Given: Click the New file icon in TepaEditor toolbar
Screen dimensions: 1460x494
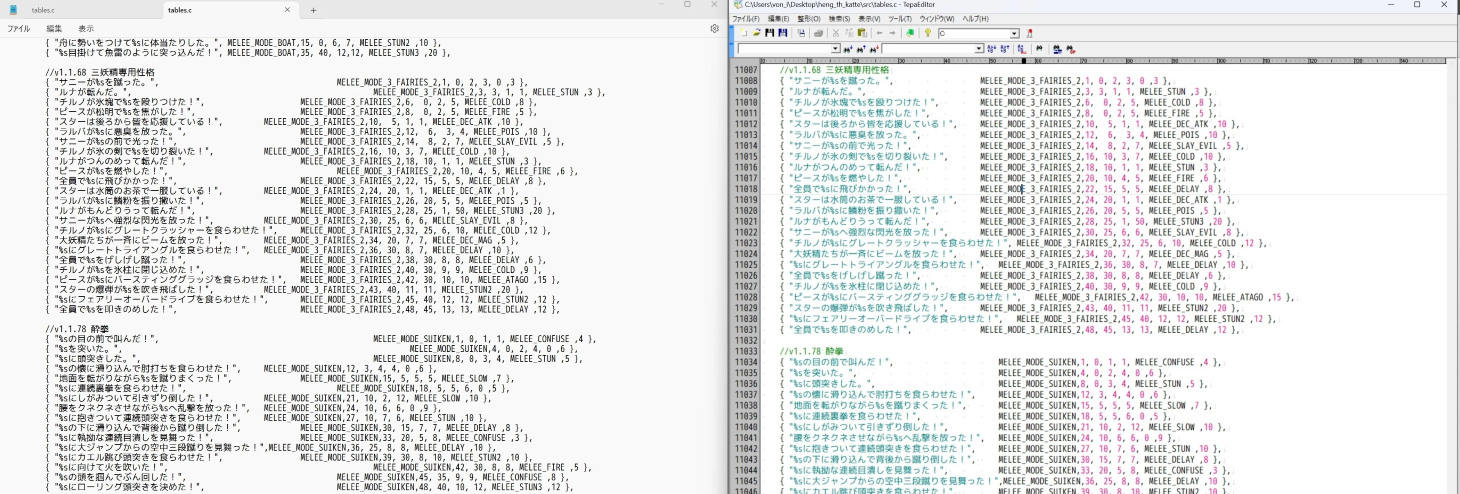Looking at the screenshot, I should (744, 33).
